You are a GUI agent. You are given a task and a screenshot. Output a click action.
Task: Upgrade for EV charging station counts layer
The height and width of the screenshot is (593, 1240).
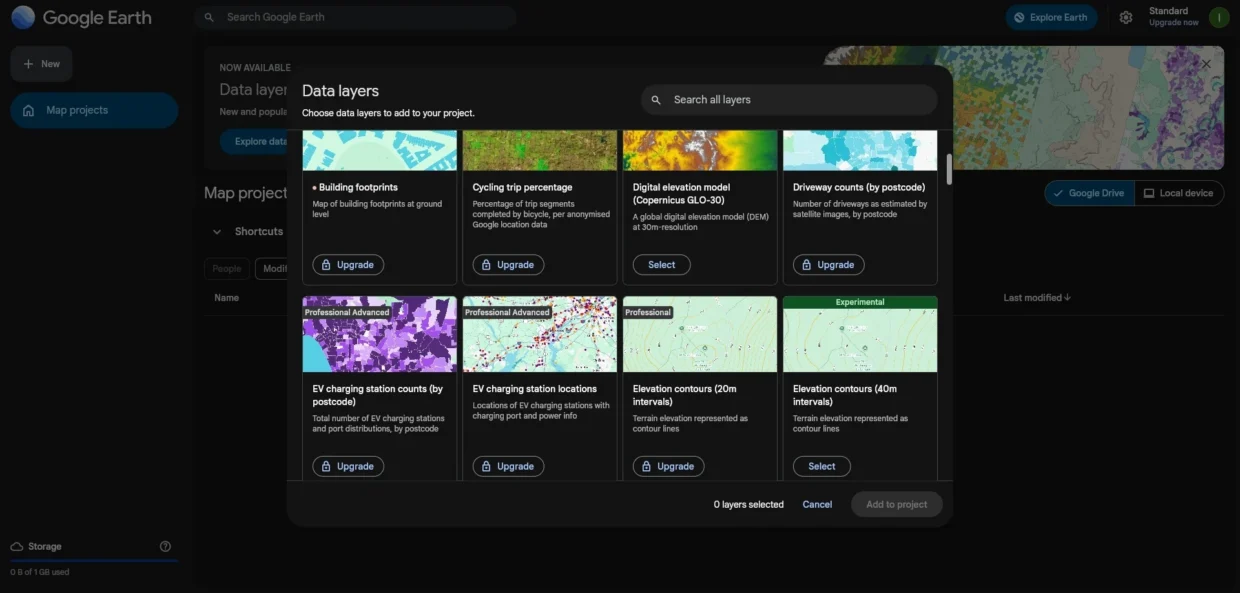tap(348, 466)
